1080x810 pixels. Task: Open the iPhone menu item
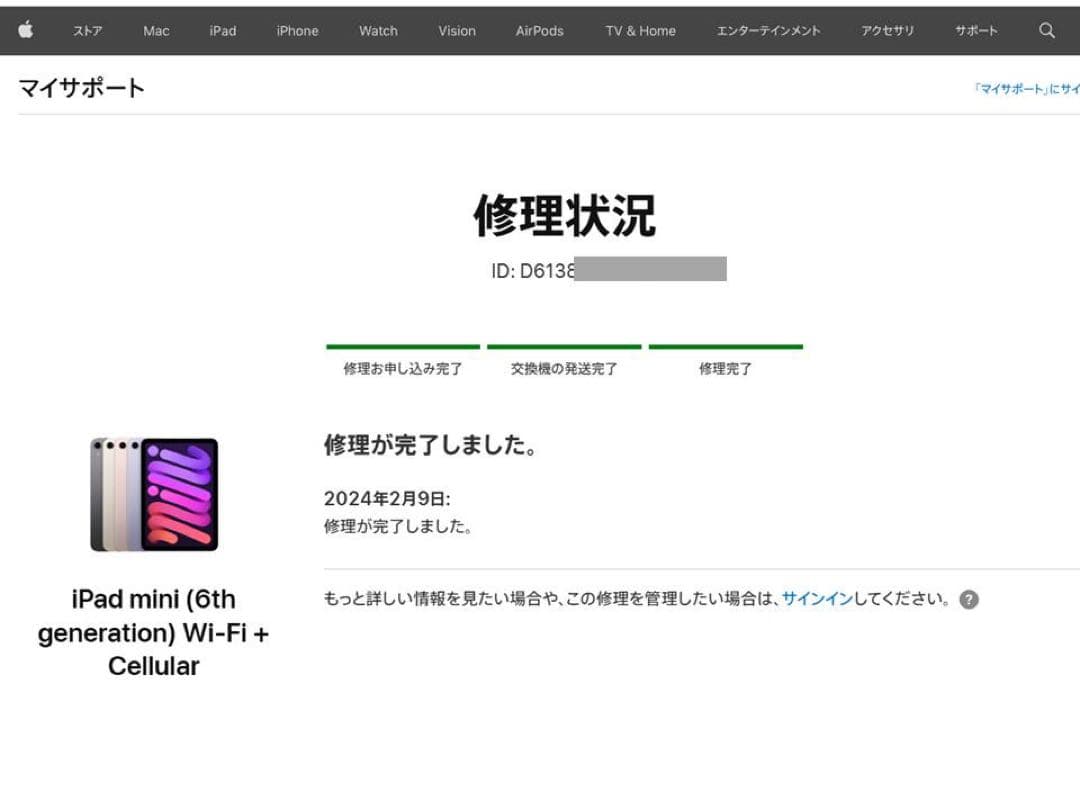tap(298, 31)
